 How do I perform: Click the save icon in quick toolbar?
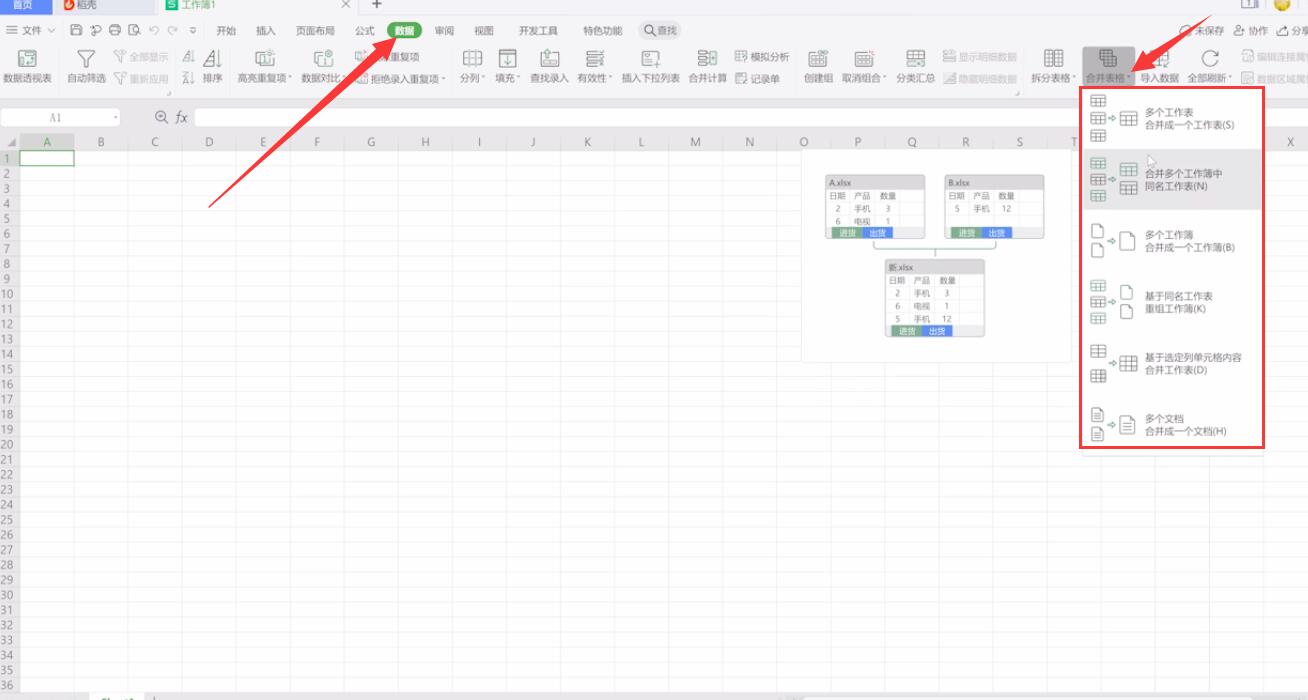coord(76,31)
